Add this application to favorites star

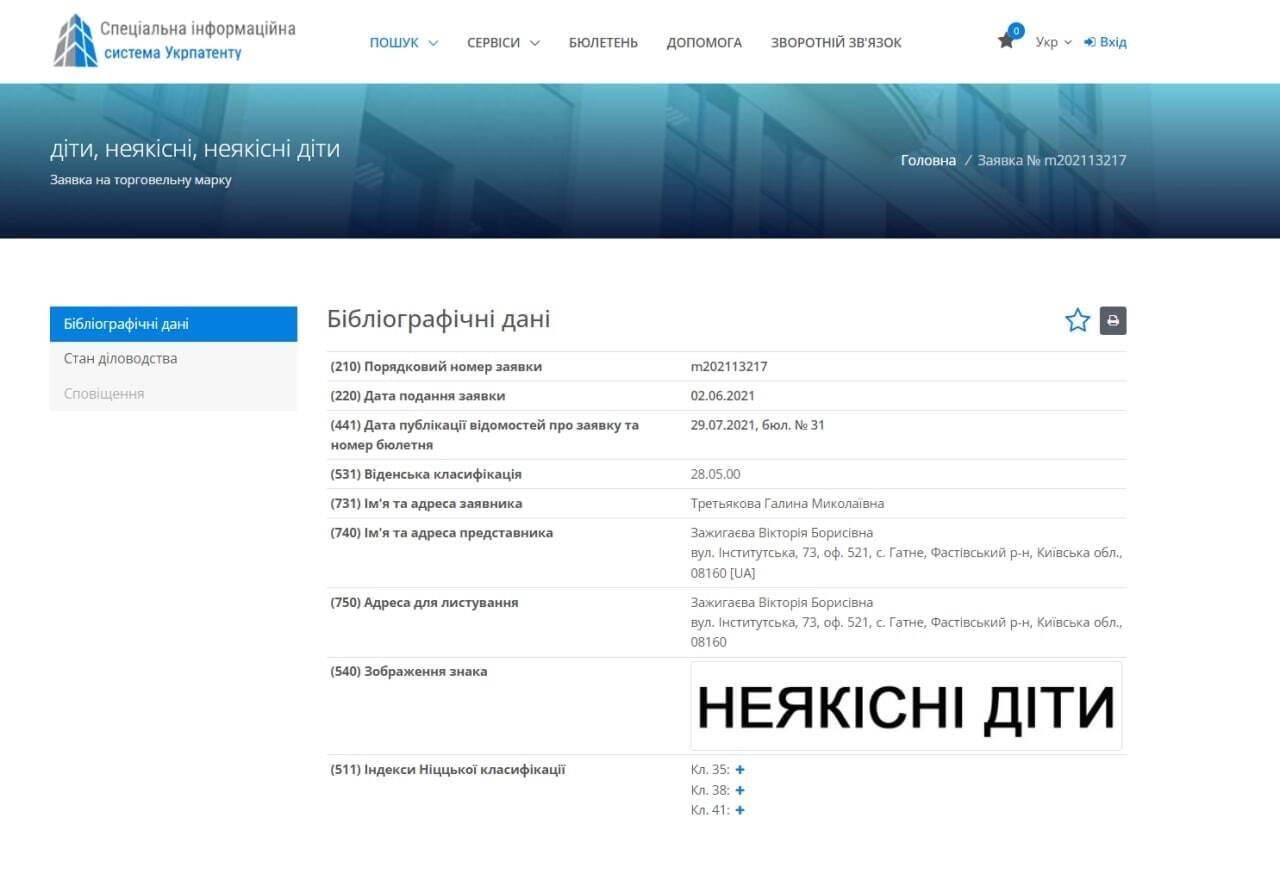pos(1077,321)
